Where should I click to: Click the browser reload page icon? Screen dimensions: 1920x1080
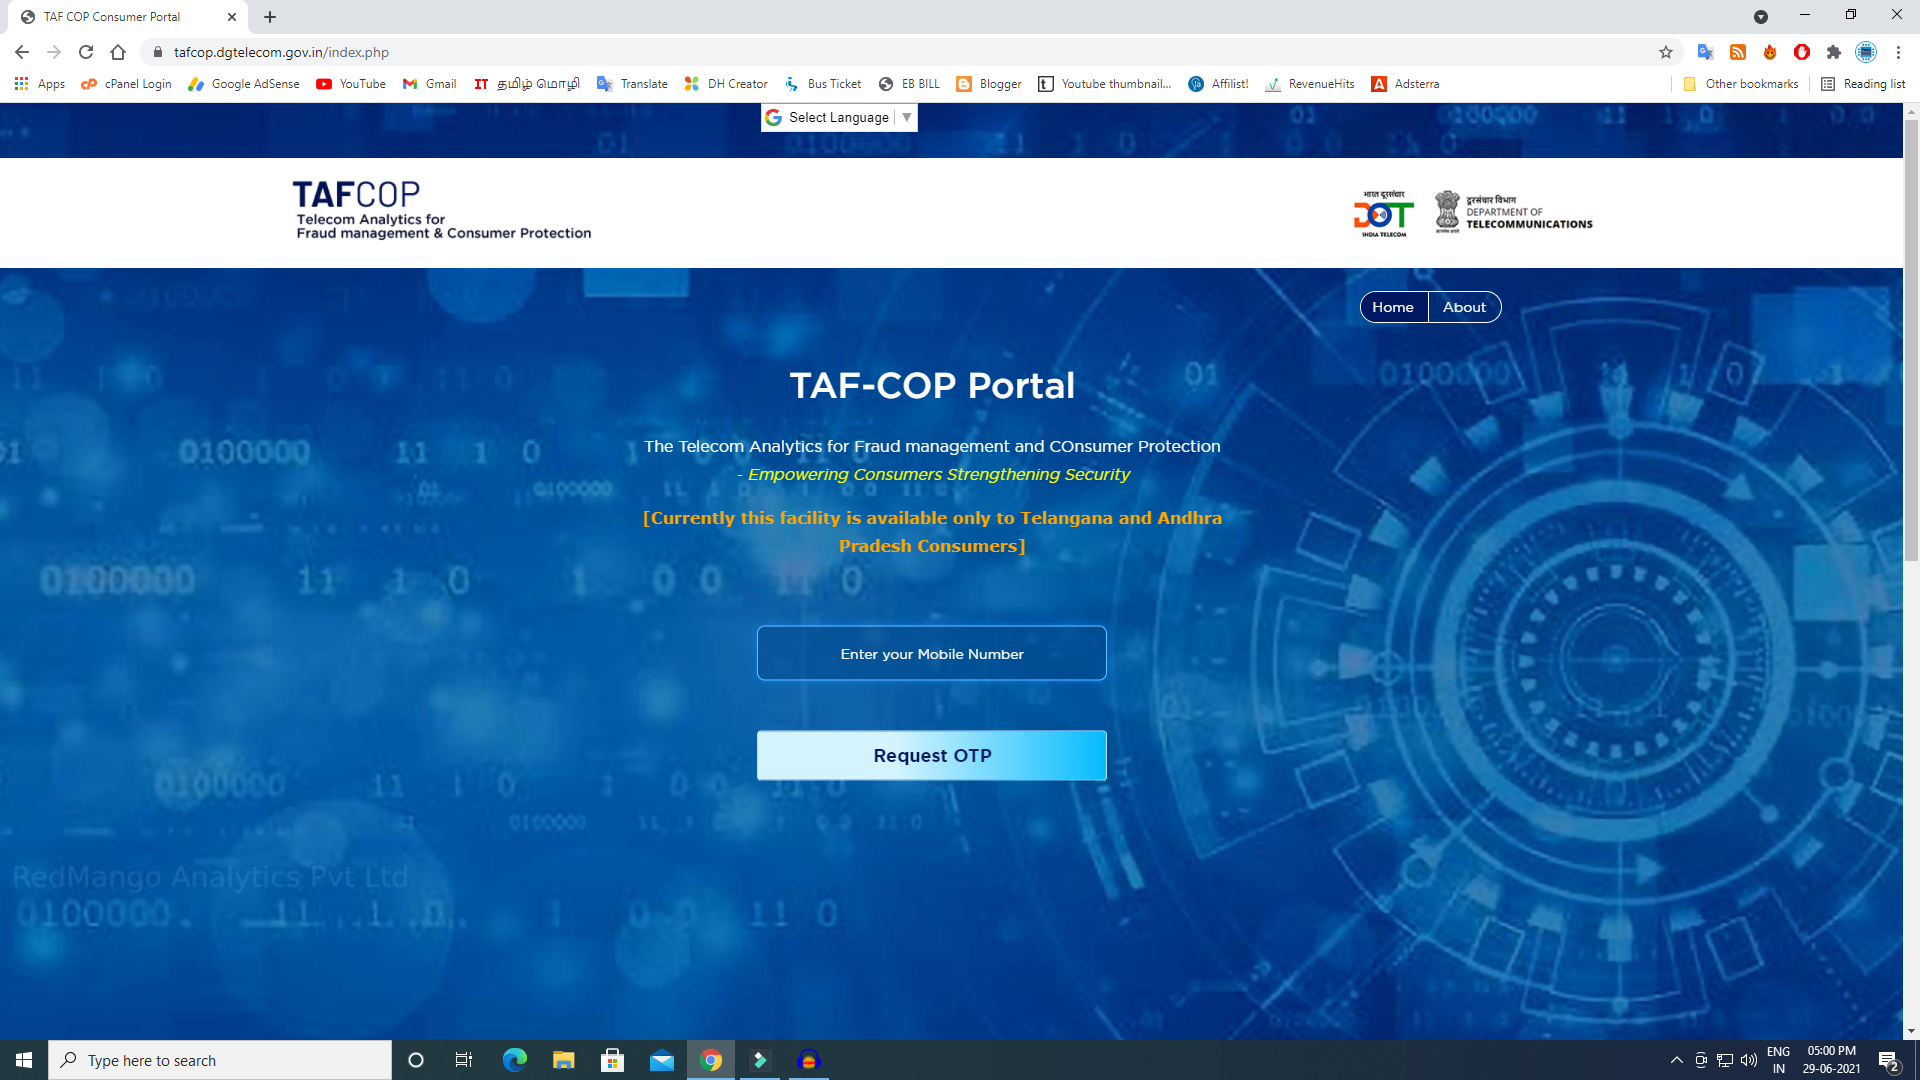click(x=86, y=52)
